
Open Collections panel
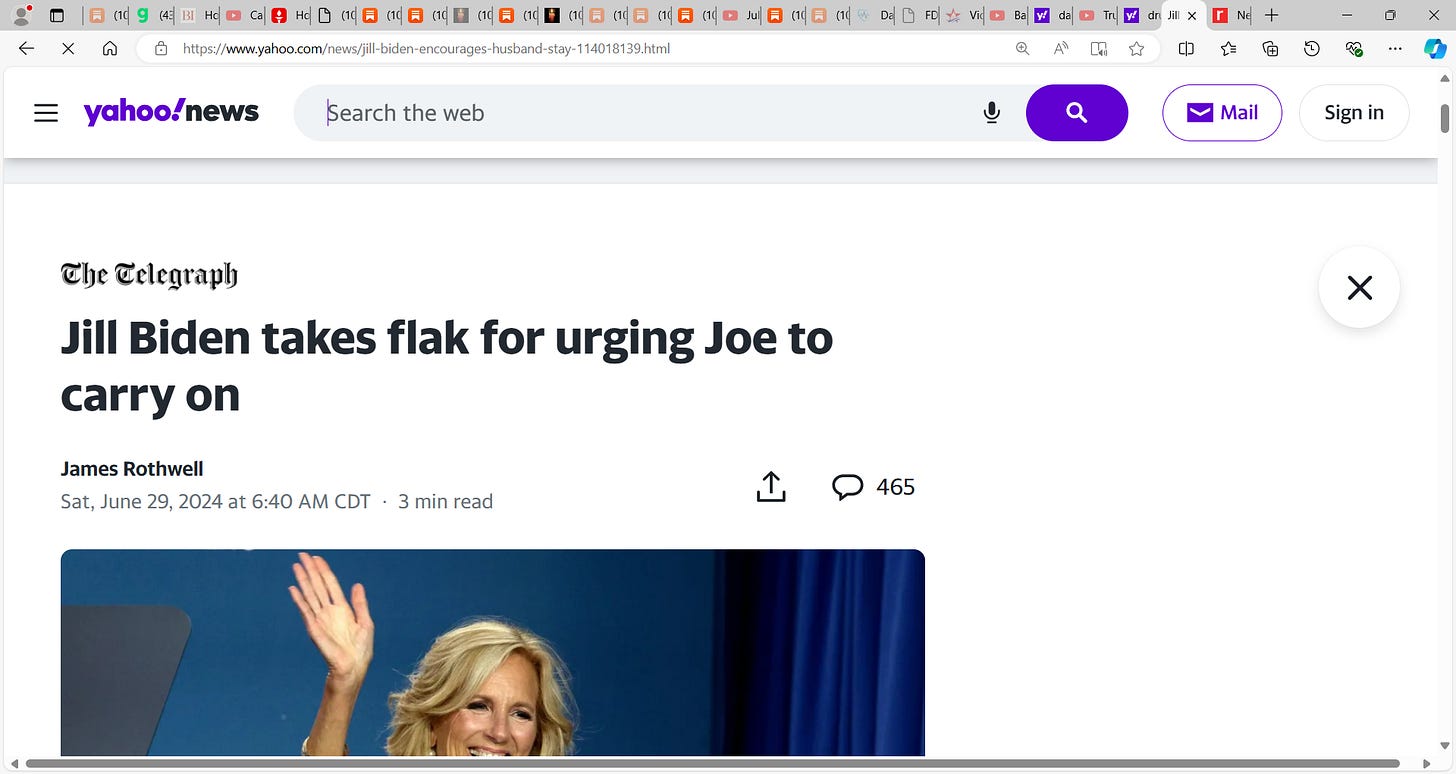click(x=1271, y=48)
